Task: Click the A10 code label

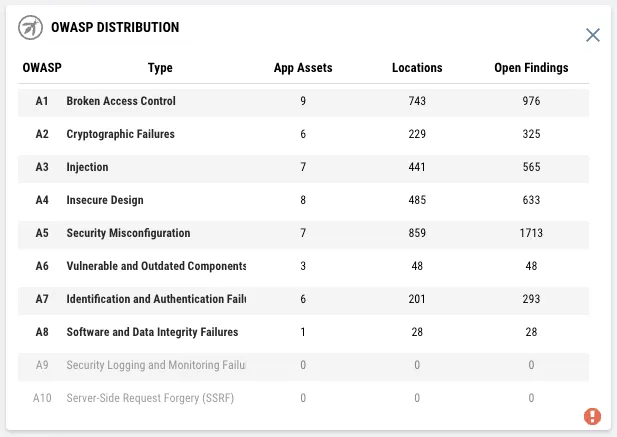Action: click(42, 398)
